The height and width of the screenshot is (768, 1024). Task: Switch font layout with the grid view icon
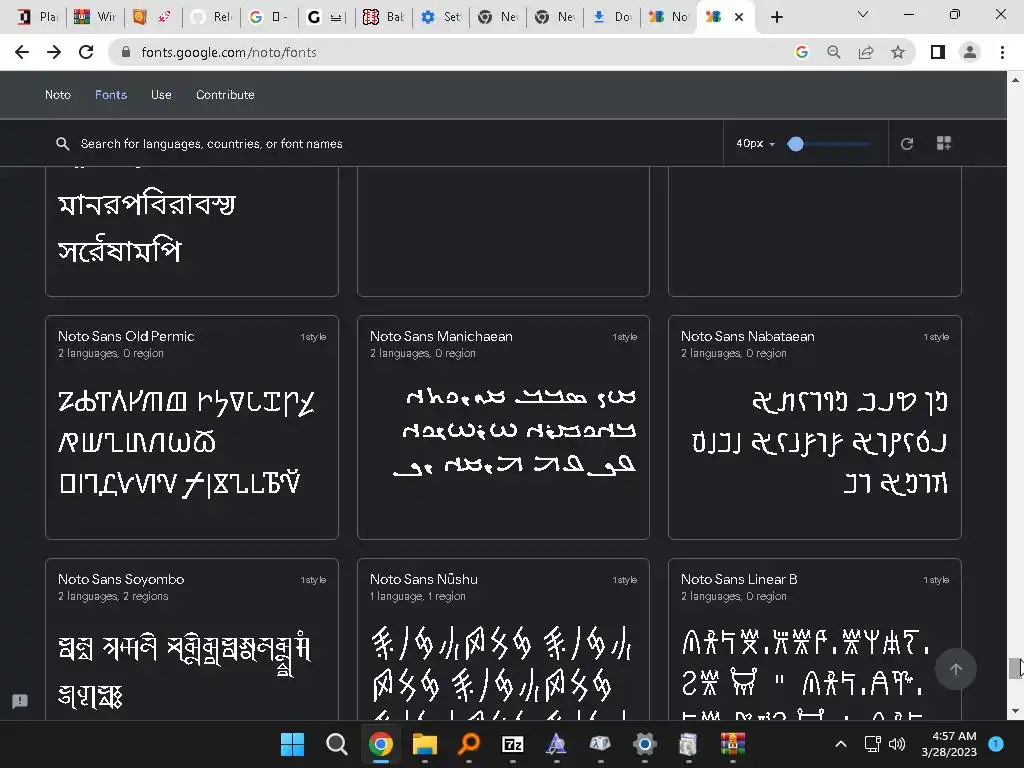tap(944, 144)
